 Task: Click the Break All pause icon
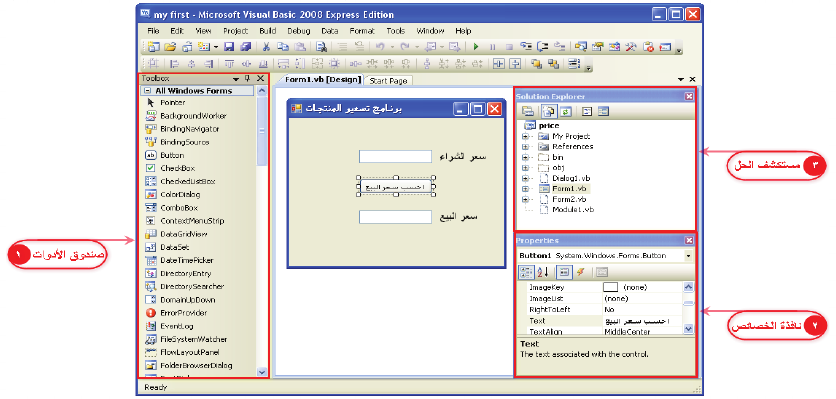[493, 47]
